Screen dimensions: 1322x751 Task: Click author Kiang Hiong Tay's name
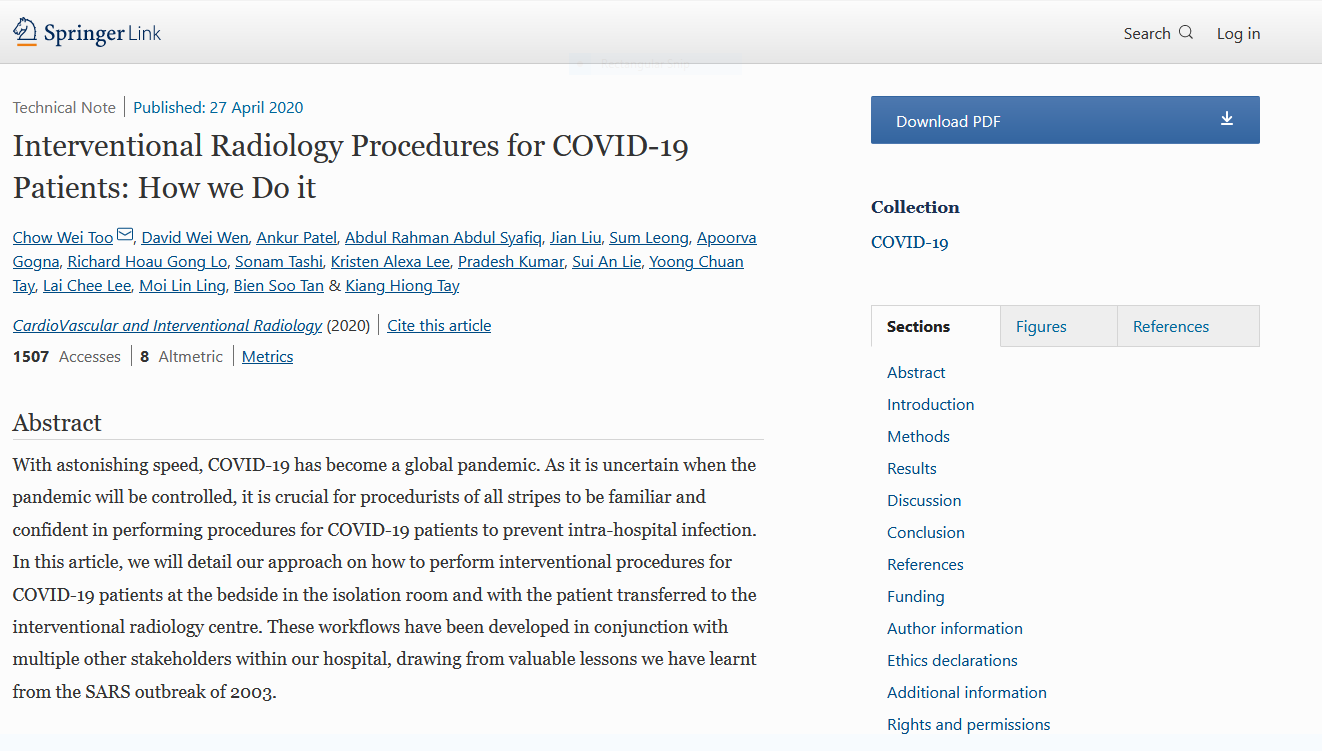pyautogui.click(x=402, y=286)
